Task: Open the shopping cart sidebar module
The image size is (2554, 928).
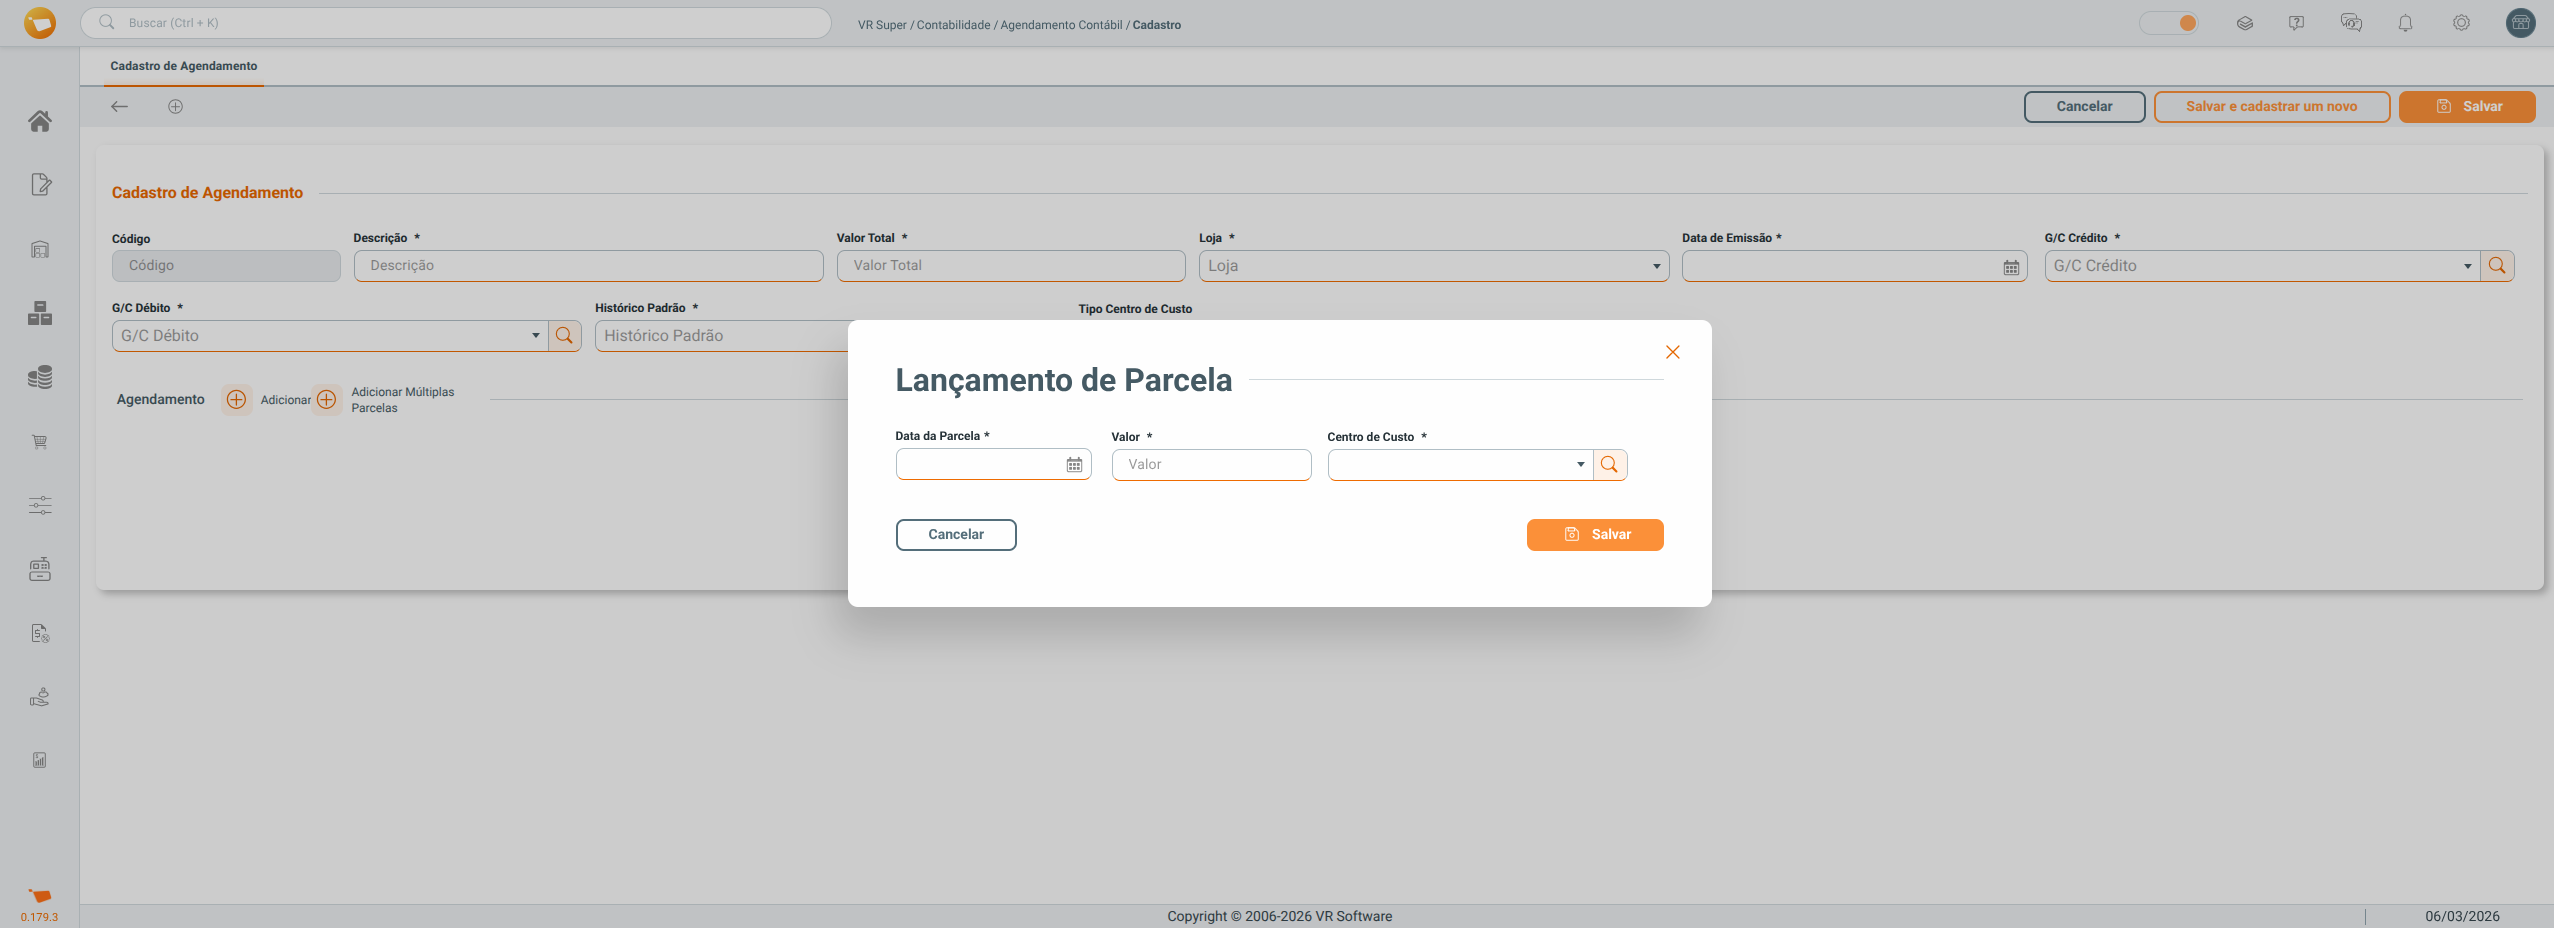Action: pyautogui.click(x=40, y=442)
